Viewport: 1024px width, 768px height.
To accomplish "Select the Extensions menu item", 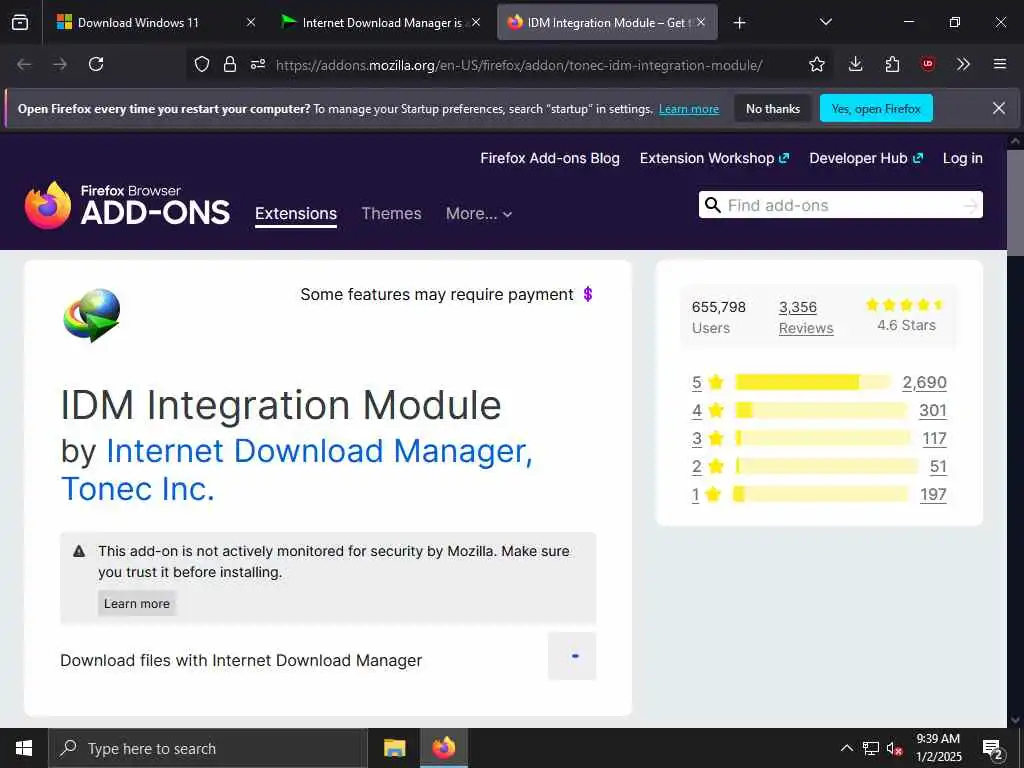I will pos(296,214).
